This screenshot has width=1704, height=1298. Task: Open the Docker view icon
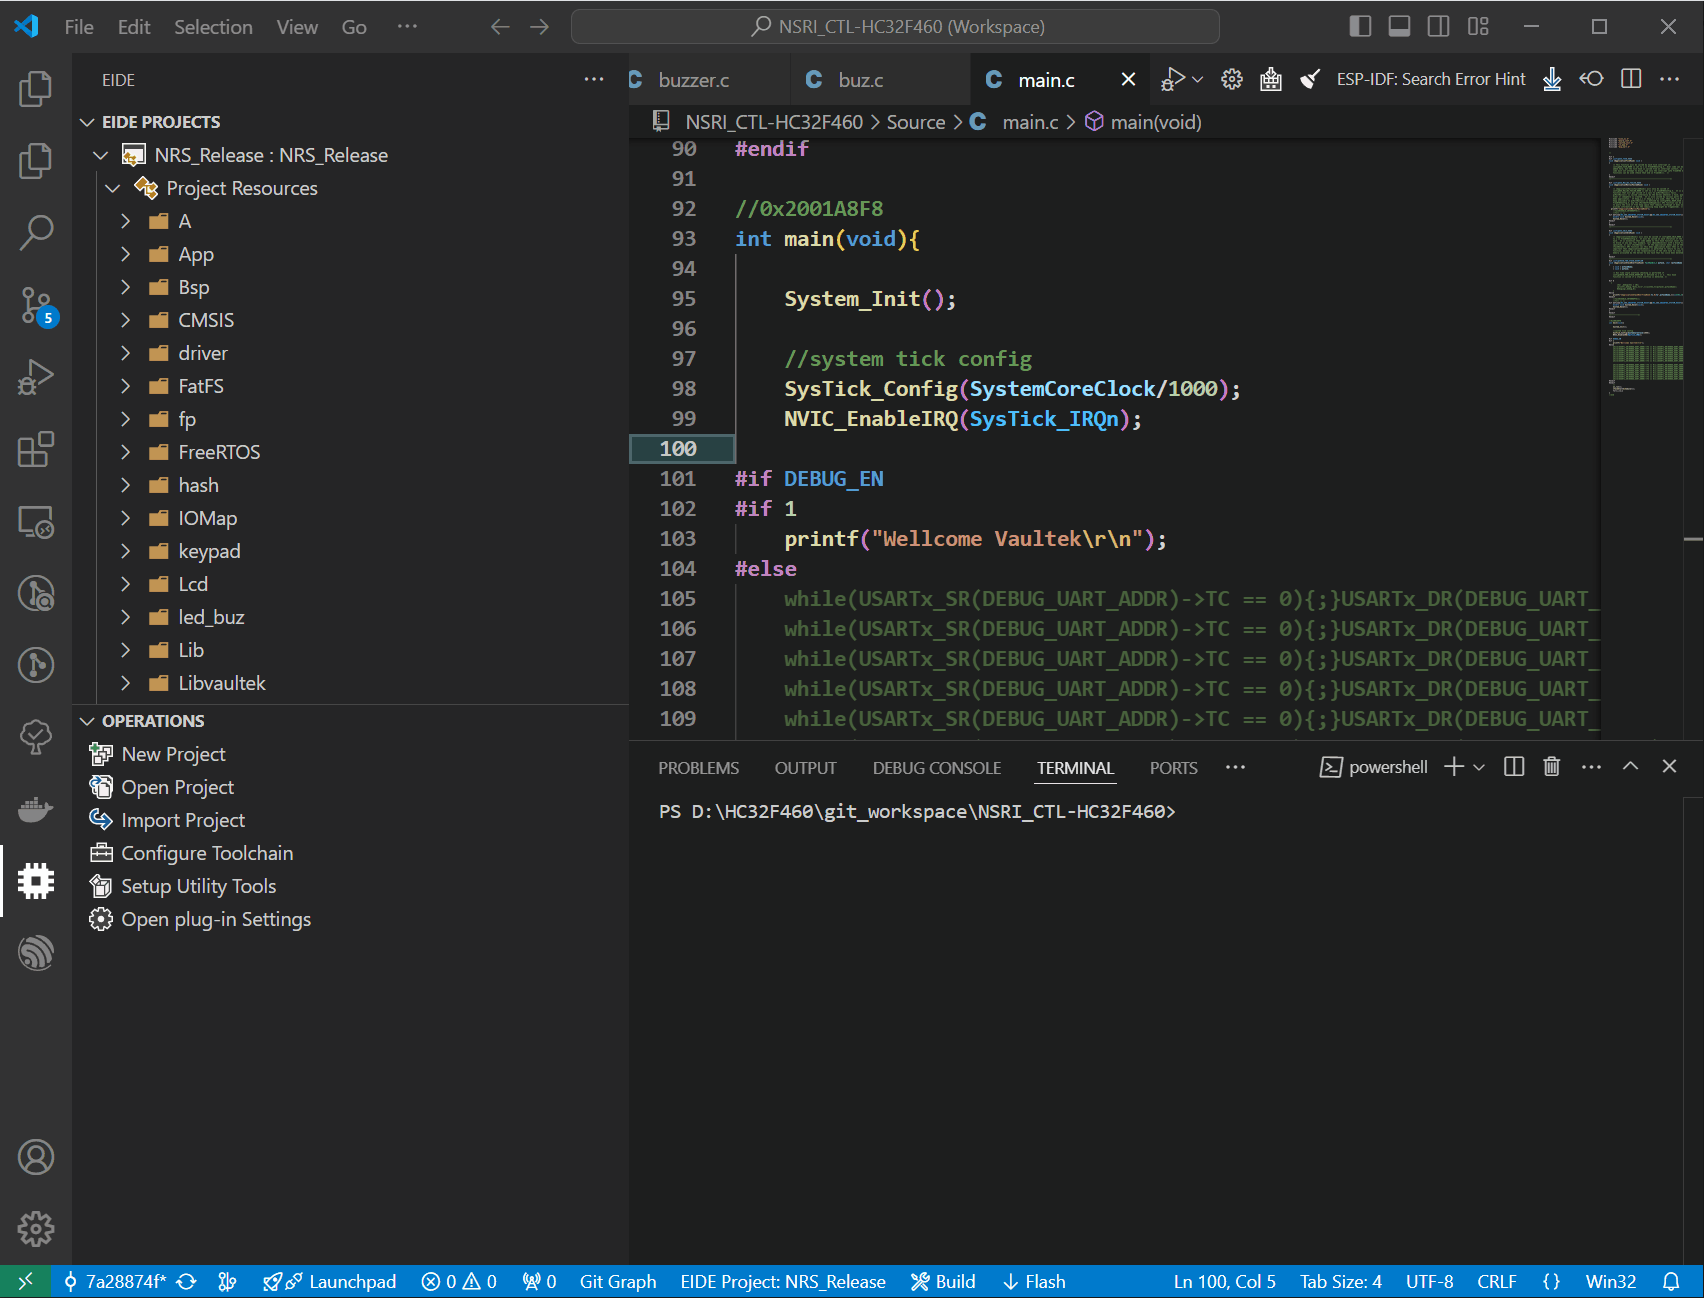point(36,809)
